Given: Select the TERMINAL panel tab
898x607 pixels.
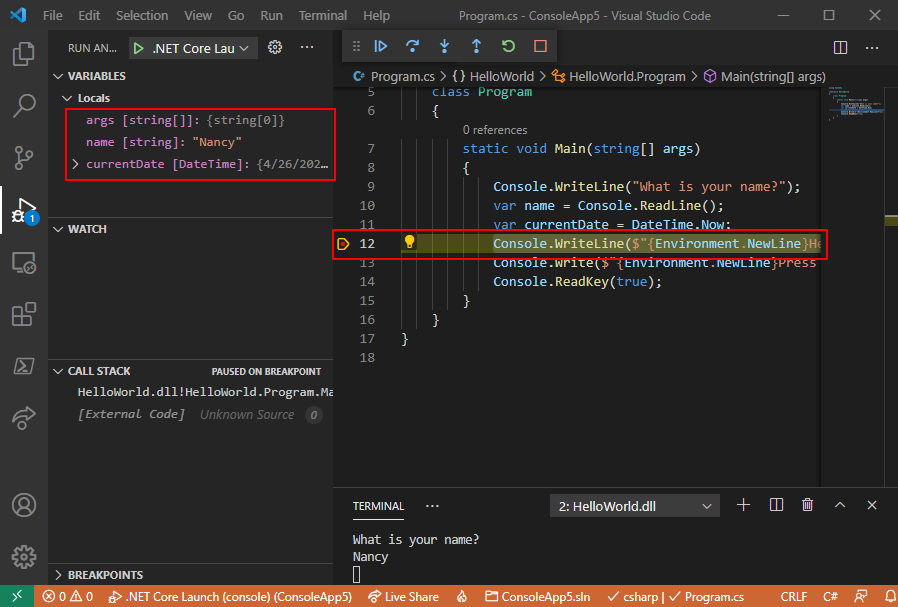Looking at the screenshot, I should click(378, 506).
